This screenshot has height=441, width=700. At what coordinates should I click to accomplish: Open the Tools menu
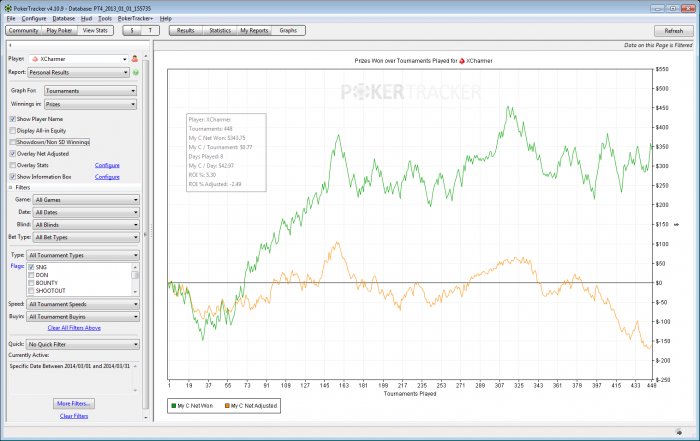click(x=105, y=19)
